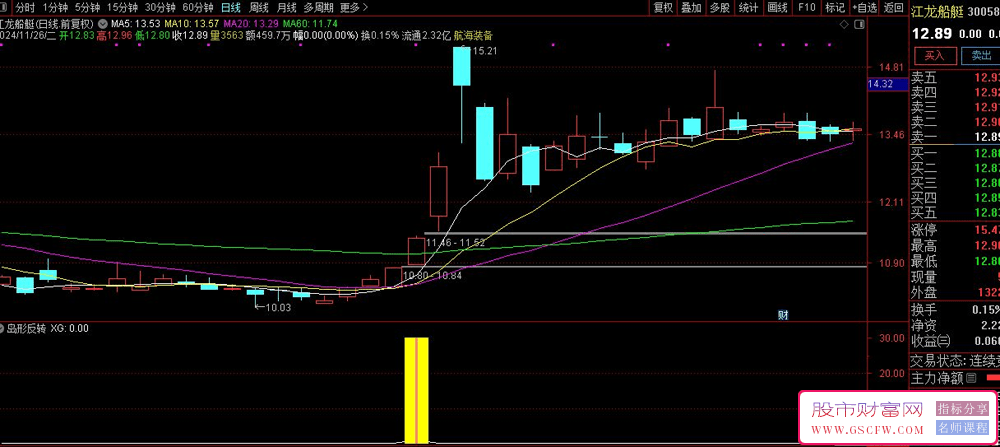Click the 买五 order book row
This screenshot has height=447, width=1000.
point(954,212)
